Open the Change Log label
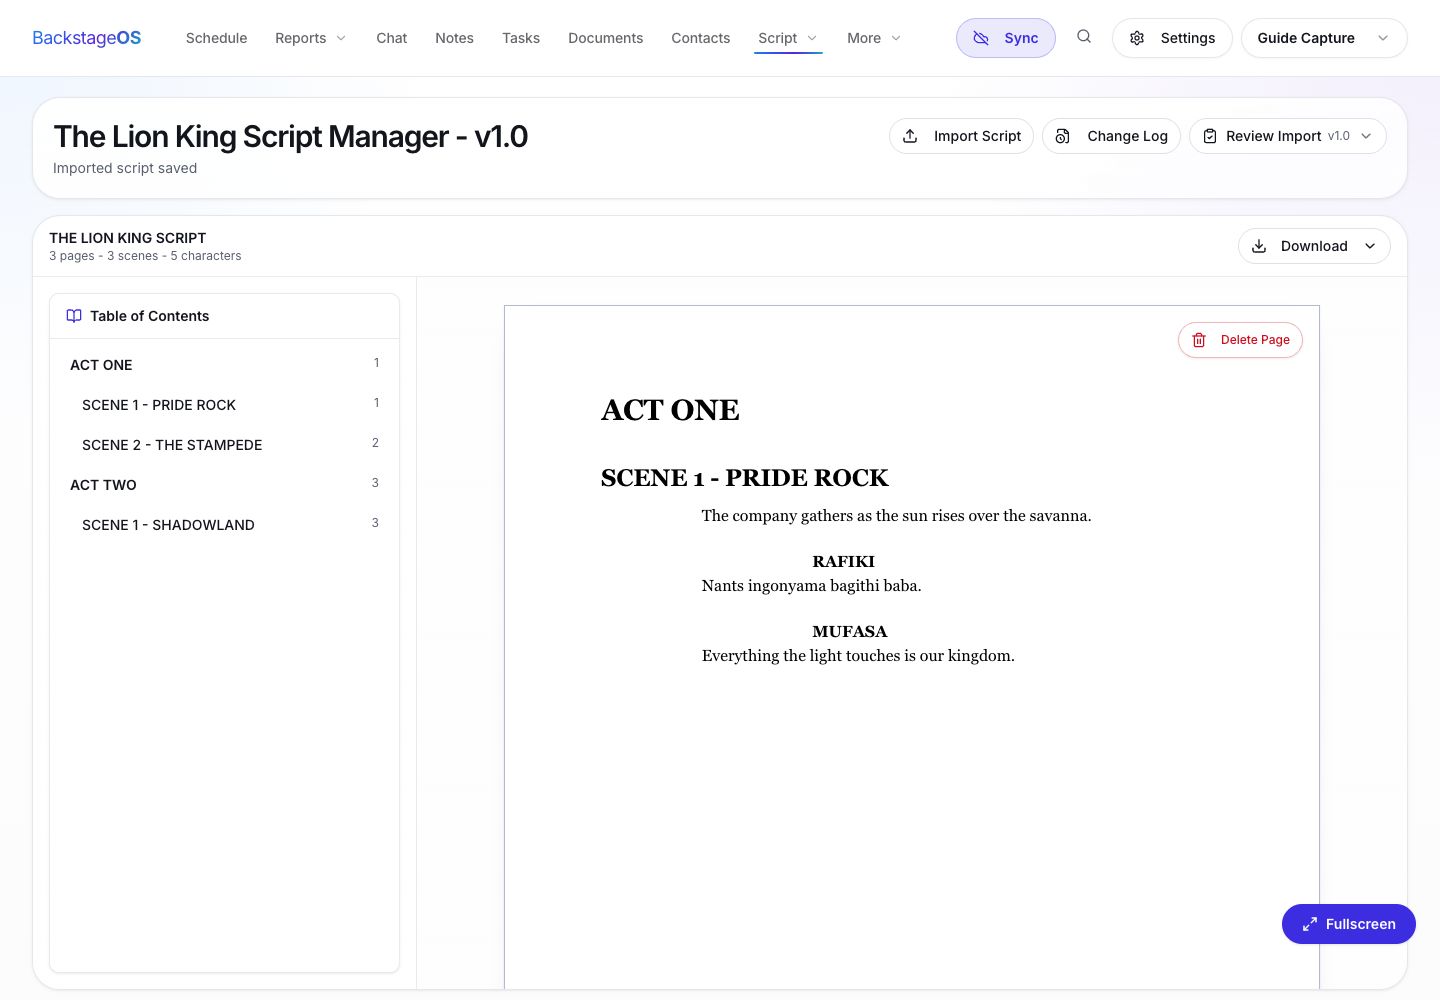This screenshot has width=1440, height=1000. click(x=1128, y=136)
